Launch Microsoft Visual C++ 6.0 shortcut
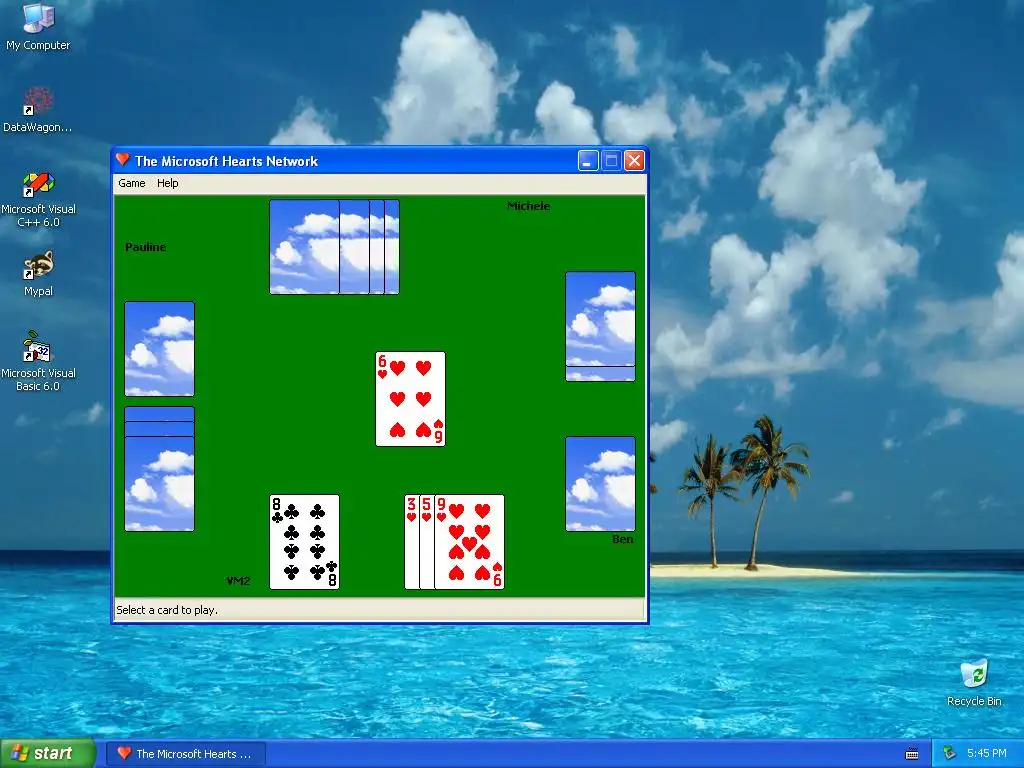 38,199
